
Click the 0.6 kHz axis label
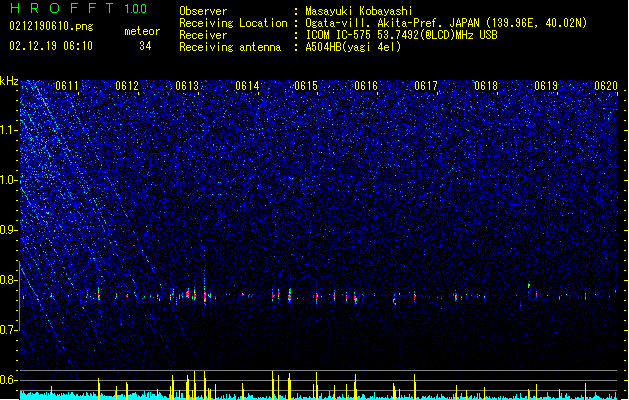(9, 380)
